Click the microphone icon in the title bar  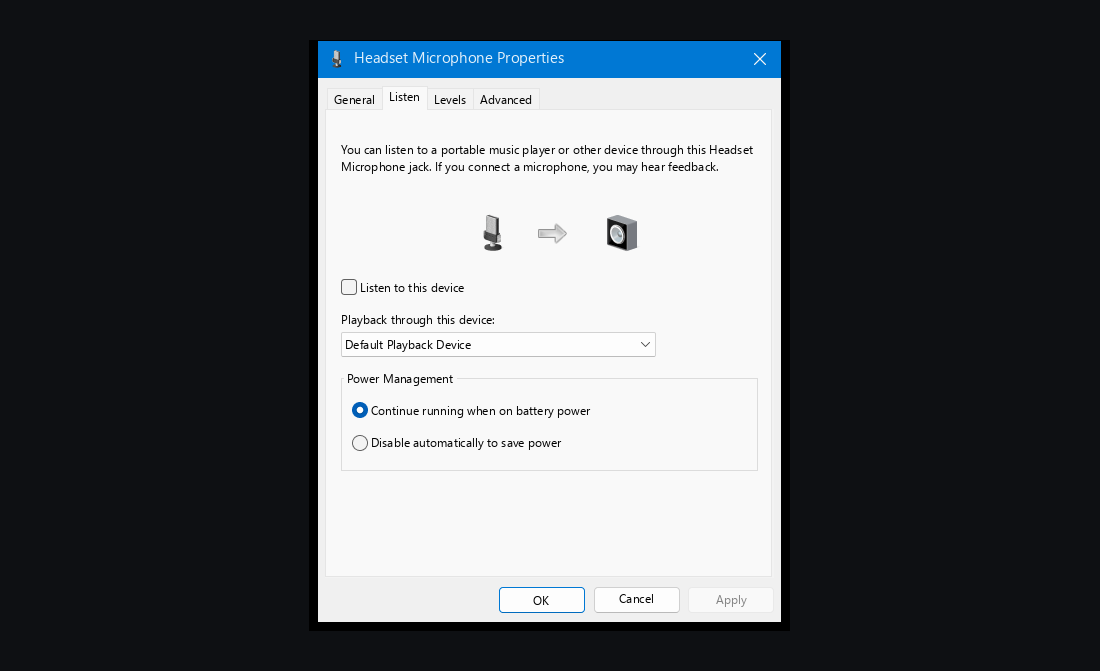pyautogui.click(x=337, y=59)
